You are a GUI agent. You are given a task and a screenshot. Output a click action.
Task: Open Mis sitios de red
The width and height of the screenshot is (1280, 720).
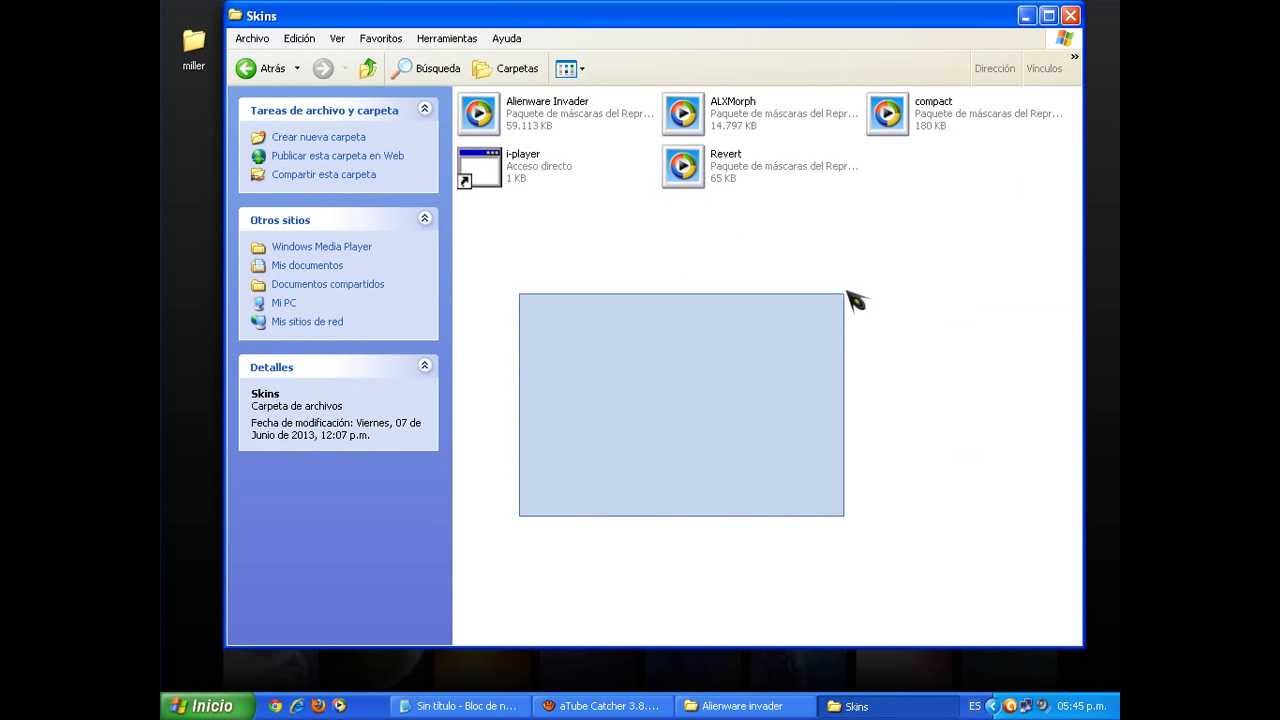pos(307,322)
